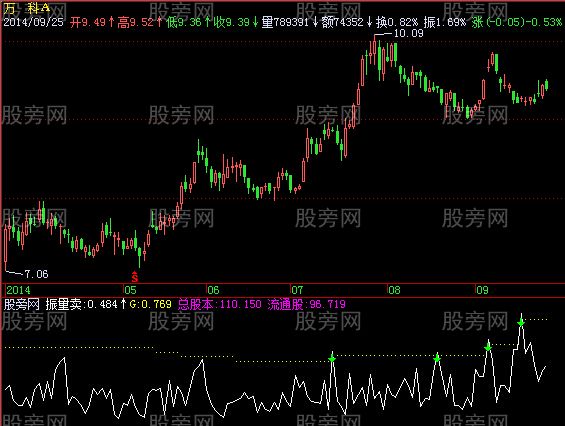
Task: Select the 08 month marker on timeline
Action: 394,290
